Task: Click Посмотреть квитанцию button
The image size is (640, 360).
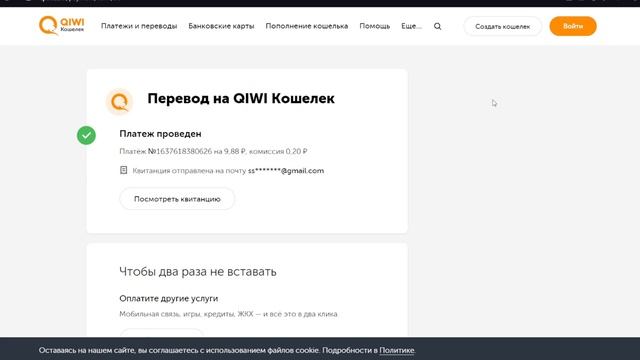Action: (x=177, y=199)
